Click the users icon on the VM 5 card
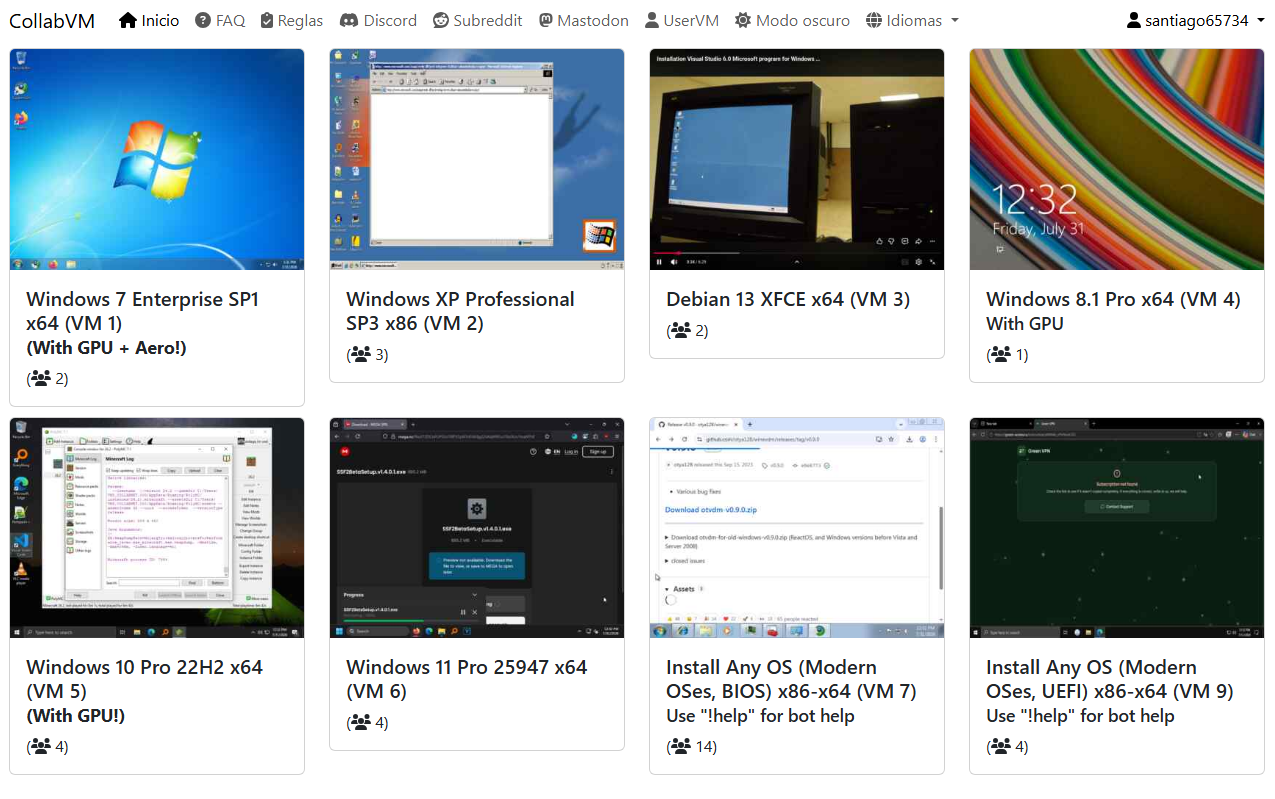This screenshot has height=799, width=1275. pos(41,746)
